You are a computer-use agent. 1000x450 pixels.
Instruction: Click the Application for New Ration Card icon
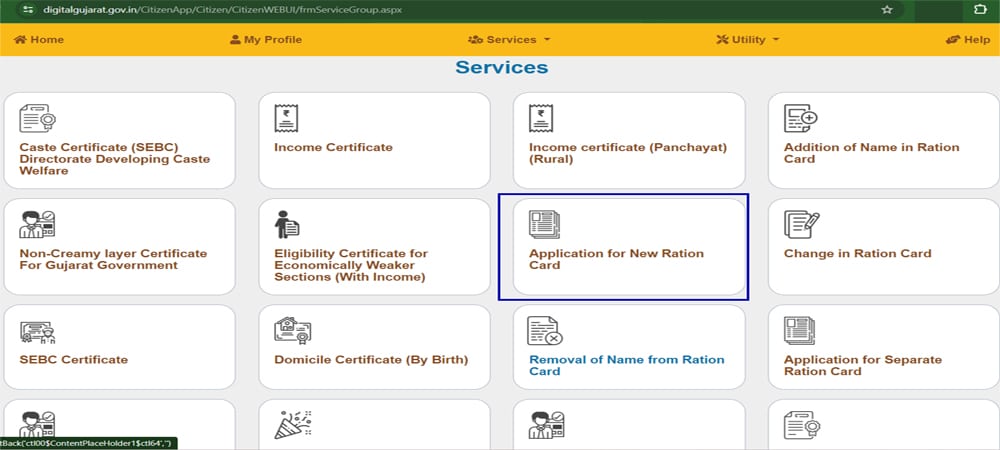pyautogui.click(x=545, y=223)
